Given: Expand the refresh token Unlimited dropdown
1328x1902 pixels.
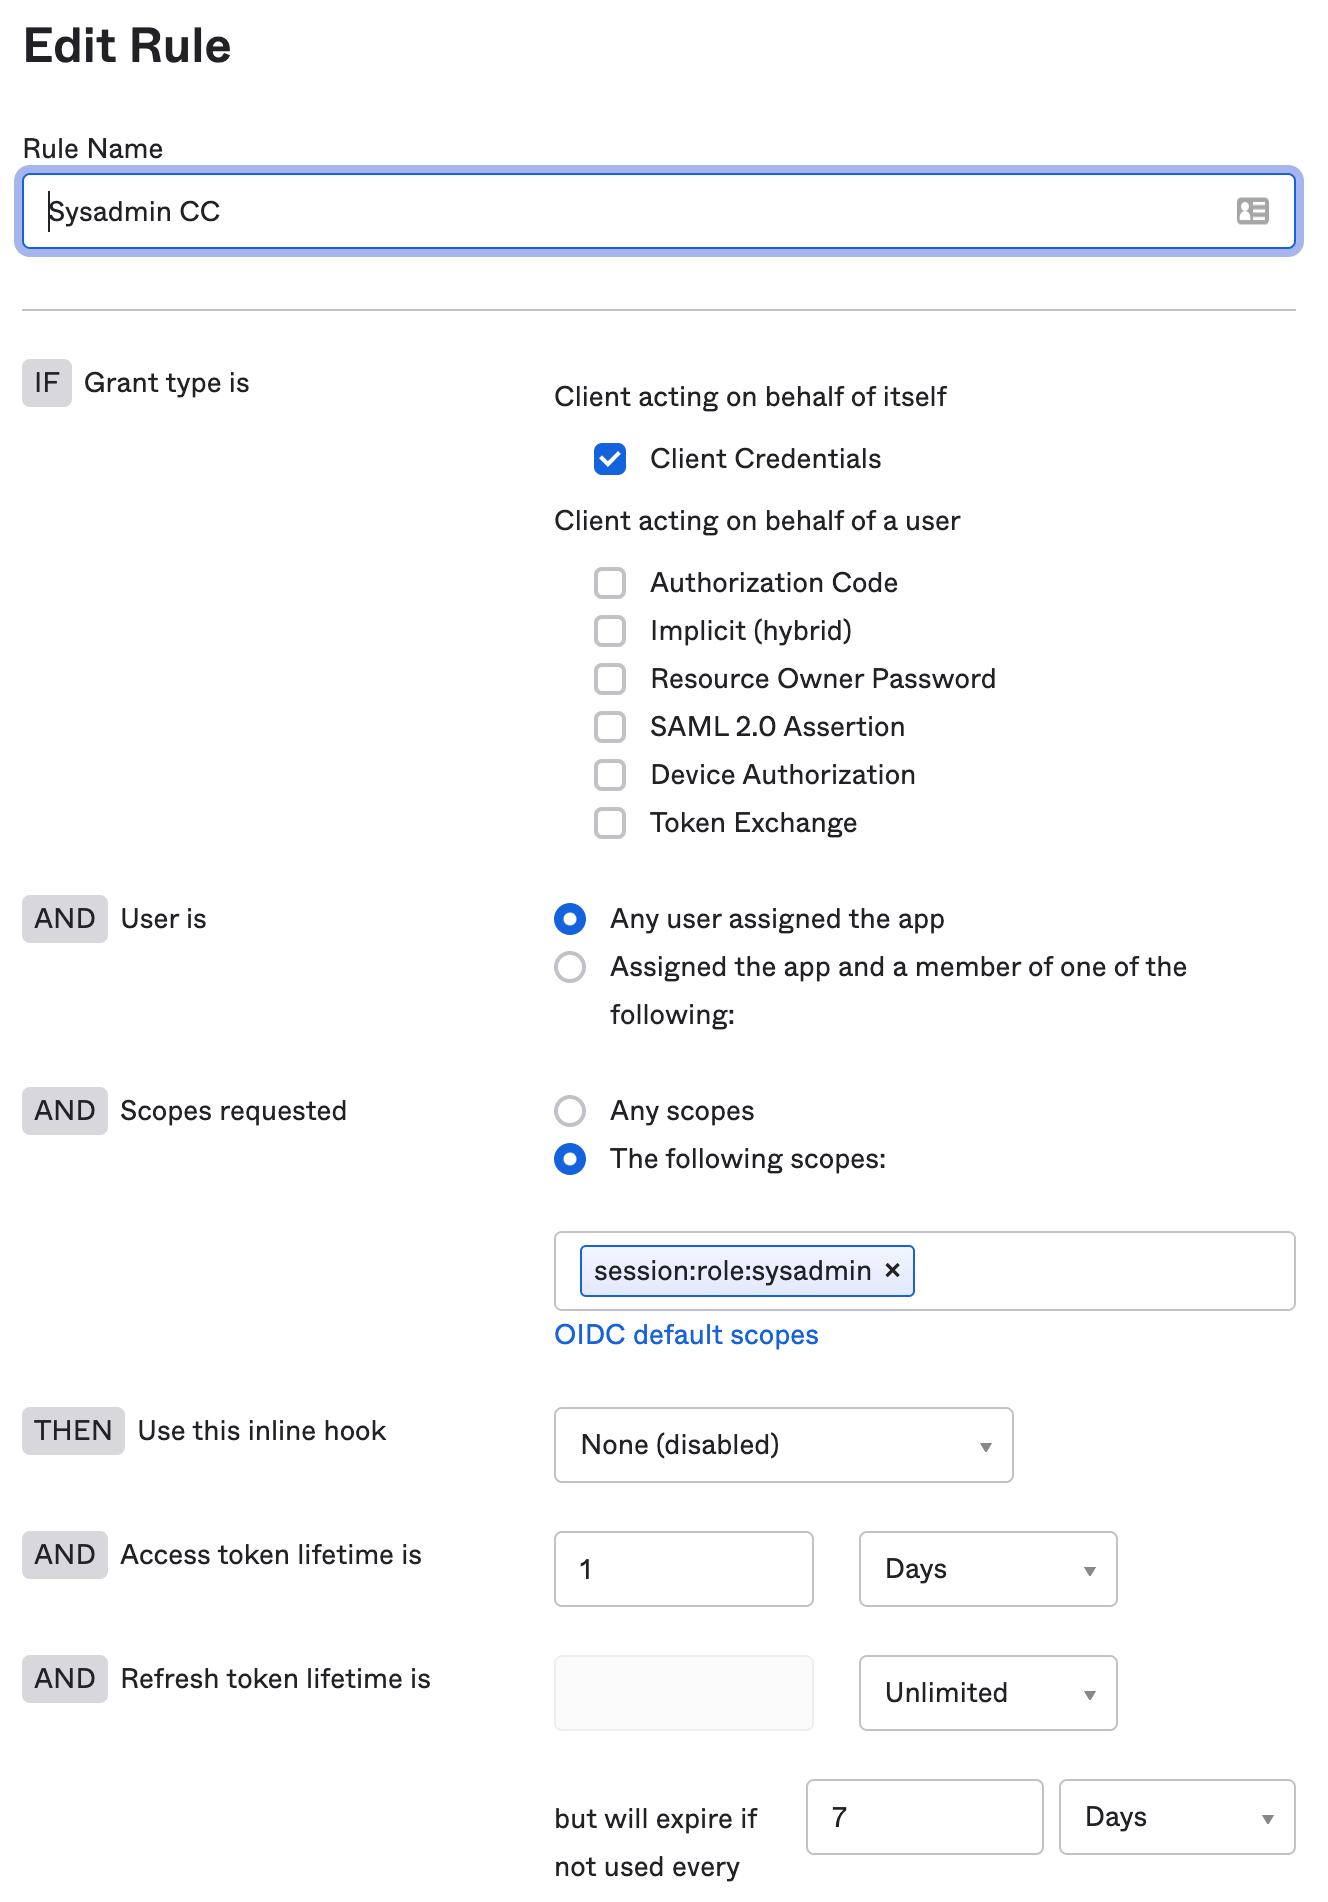Looking at the screenshot, I should tap(988, 1693).
